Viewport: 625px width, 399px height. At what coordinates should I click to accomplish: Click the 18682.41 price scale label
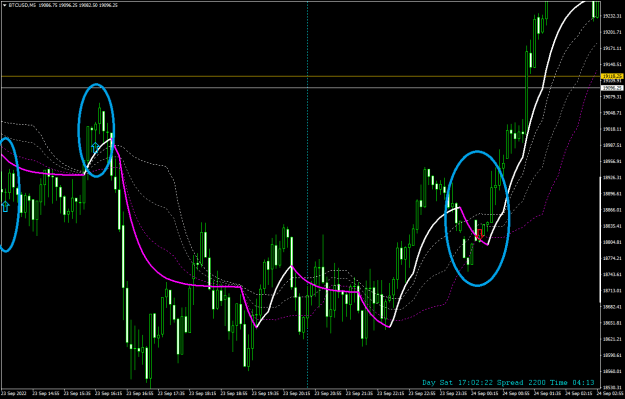click(612, 307)
